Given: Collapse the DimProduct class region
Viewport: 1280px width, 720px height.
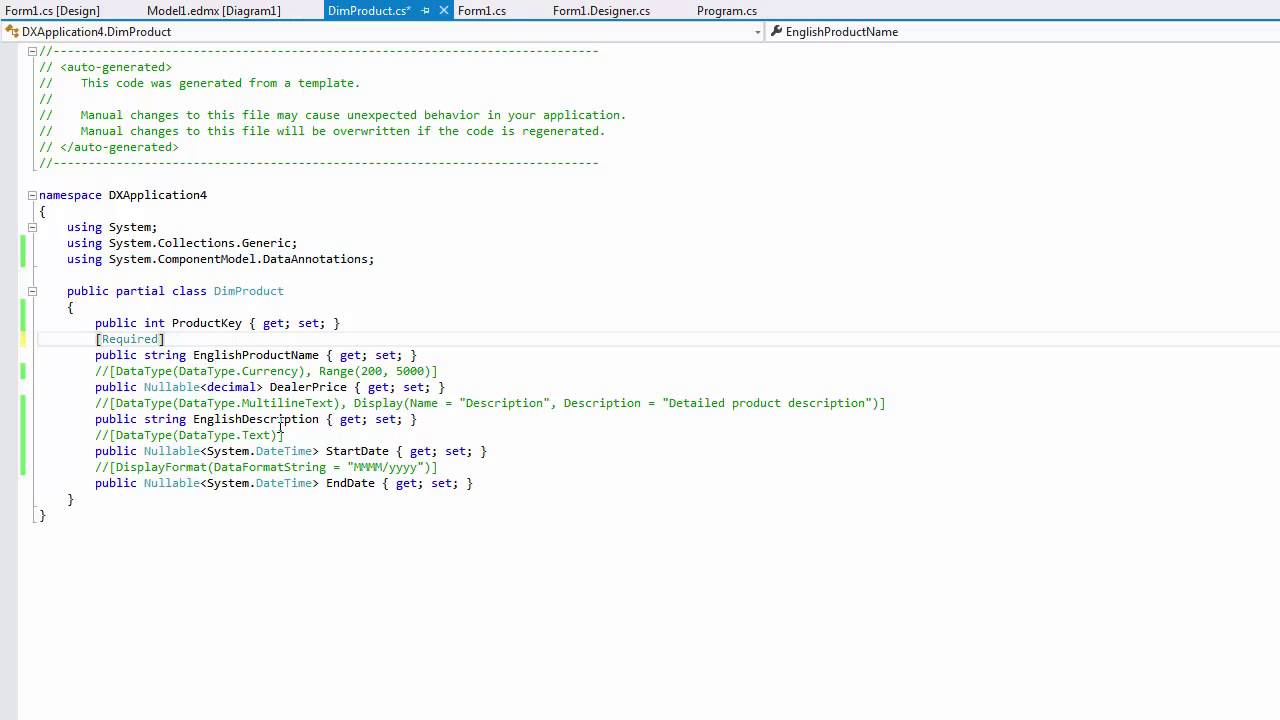Looking at the screenshot, I should (x=32, y=291).
